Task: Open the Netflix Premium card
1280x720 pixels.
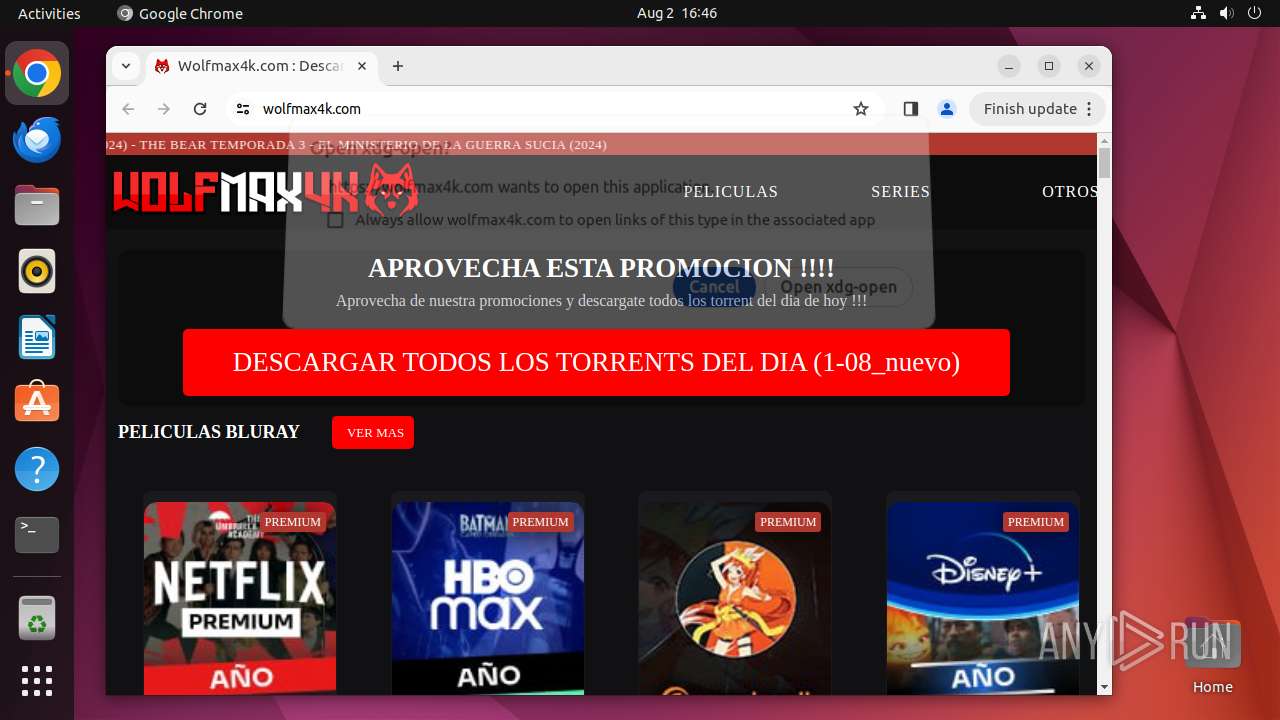Action: pyautogui.click(x=240, y=598)
